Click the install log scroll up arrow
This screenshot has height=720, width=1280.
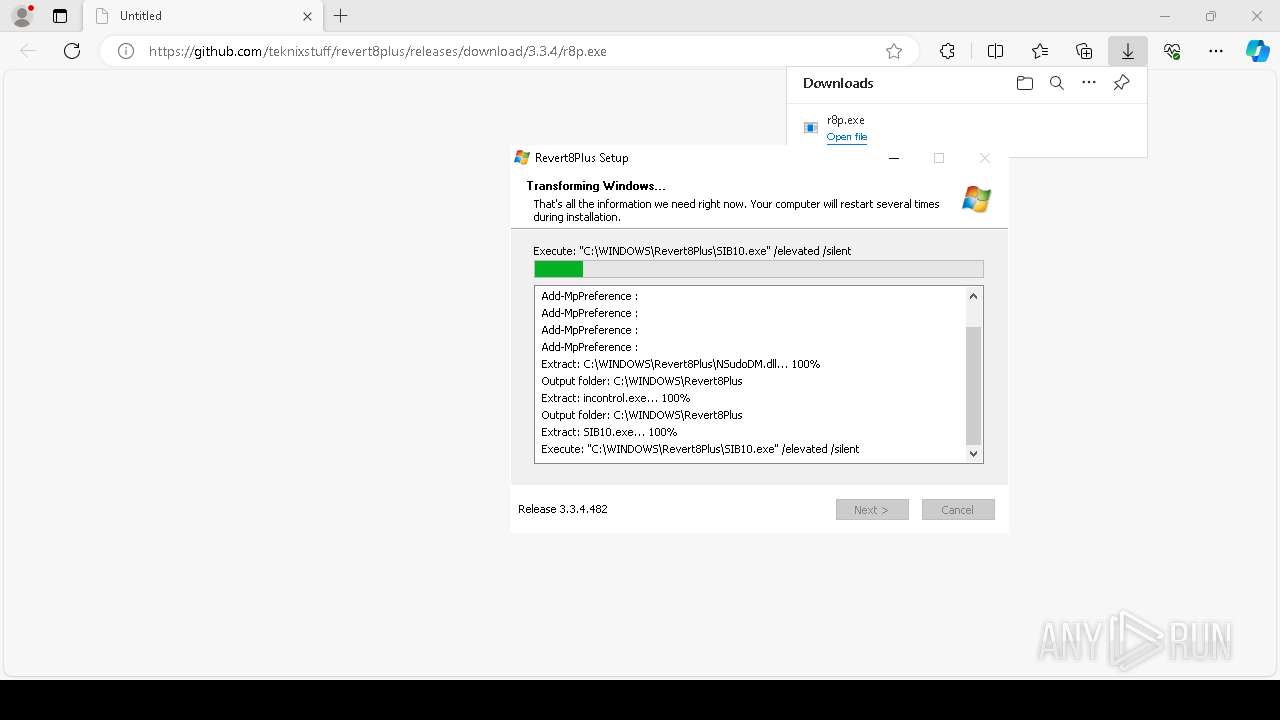pos(973,296)
